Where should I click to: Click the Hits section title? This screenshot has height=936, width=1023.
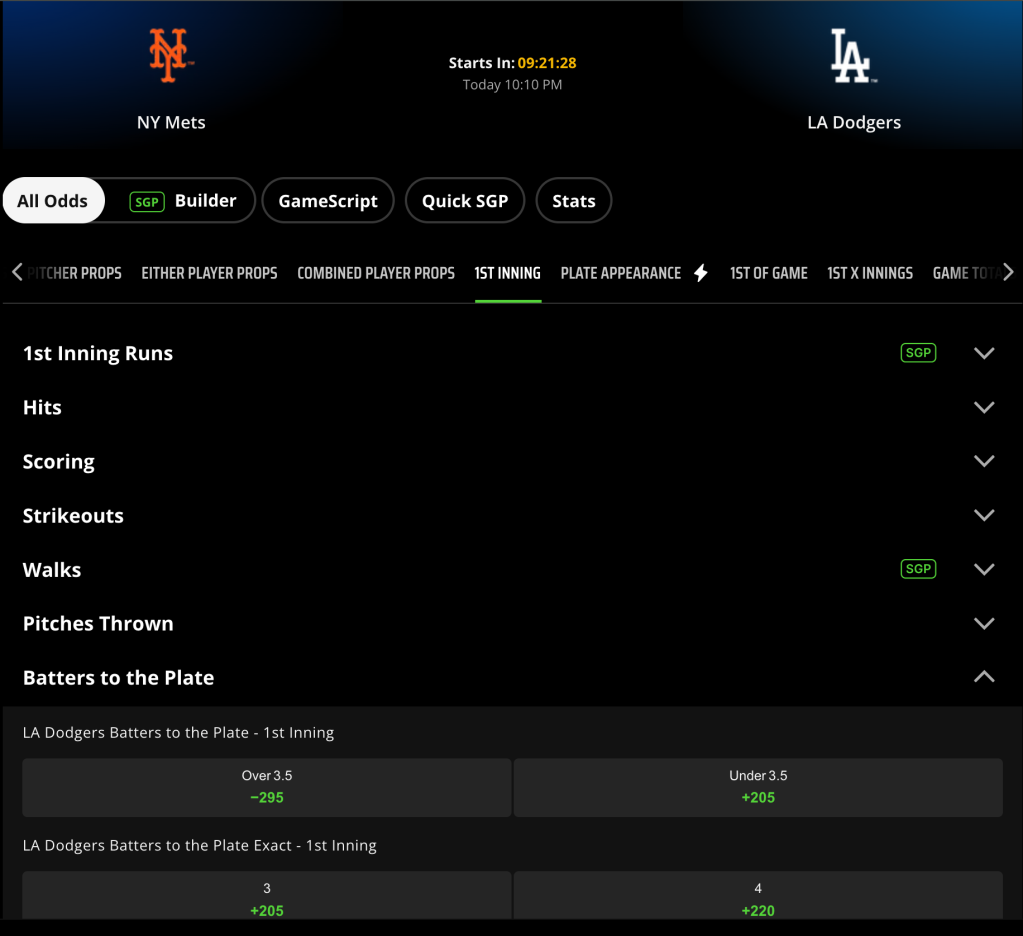coord(42,408)
